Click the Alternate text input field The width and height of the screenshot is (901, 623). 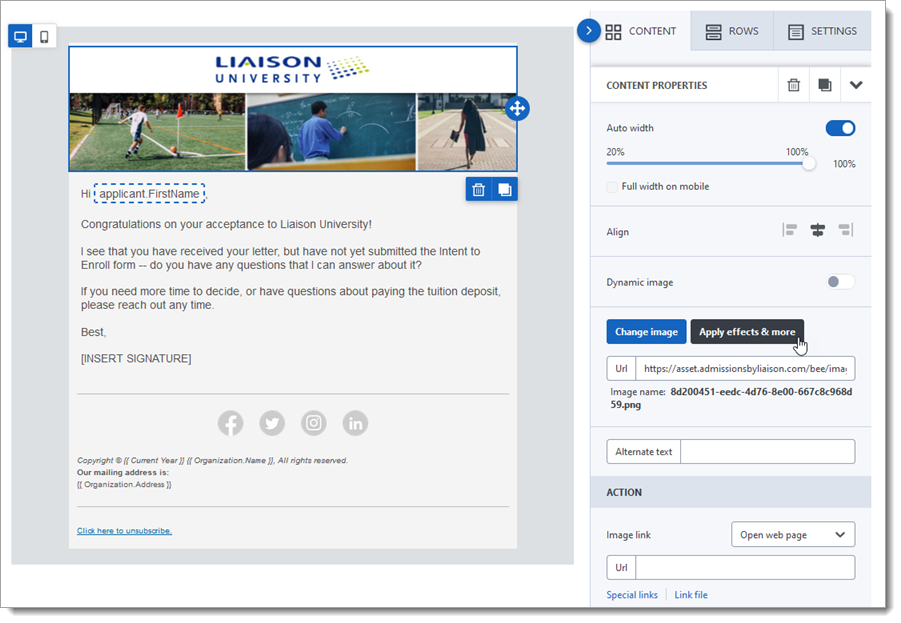[x=767, y=452]
